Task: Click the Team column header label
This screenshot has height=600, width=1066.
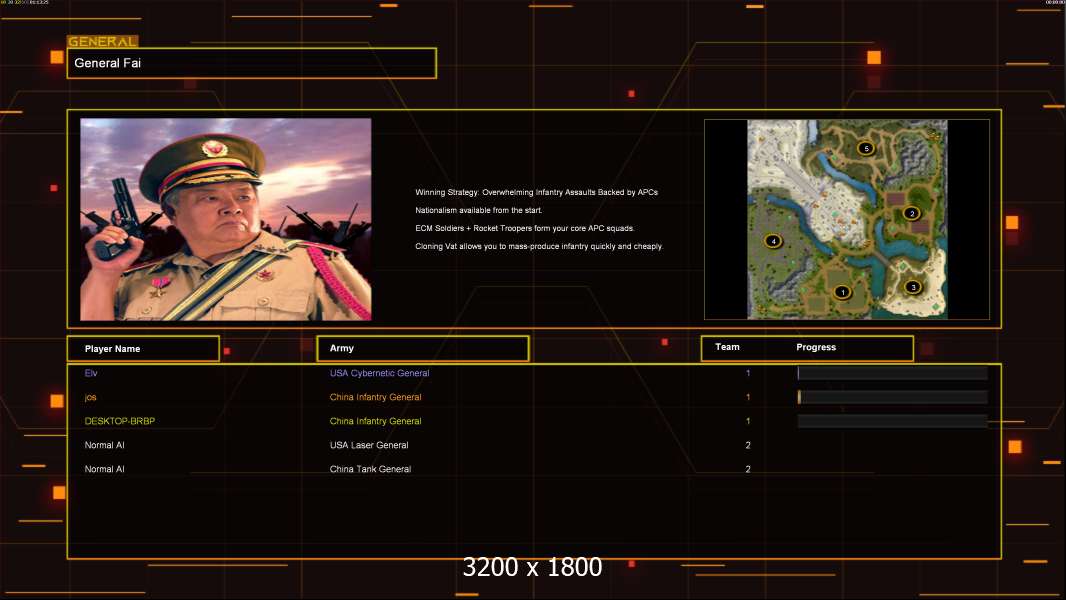Action: 727,347
